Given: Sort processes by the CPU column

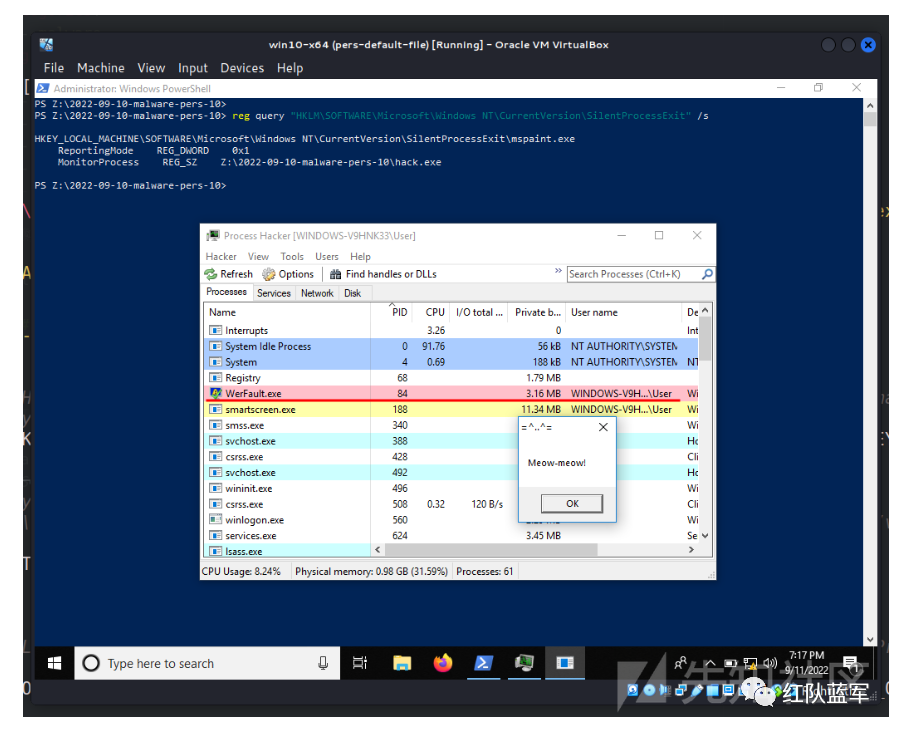Looking at the screenshot, I should (431, 312).
